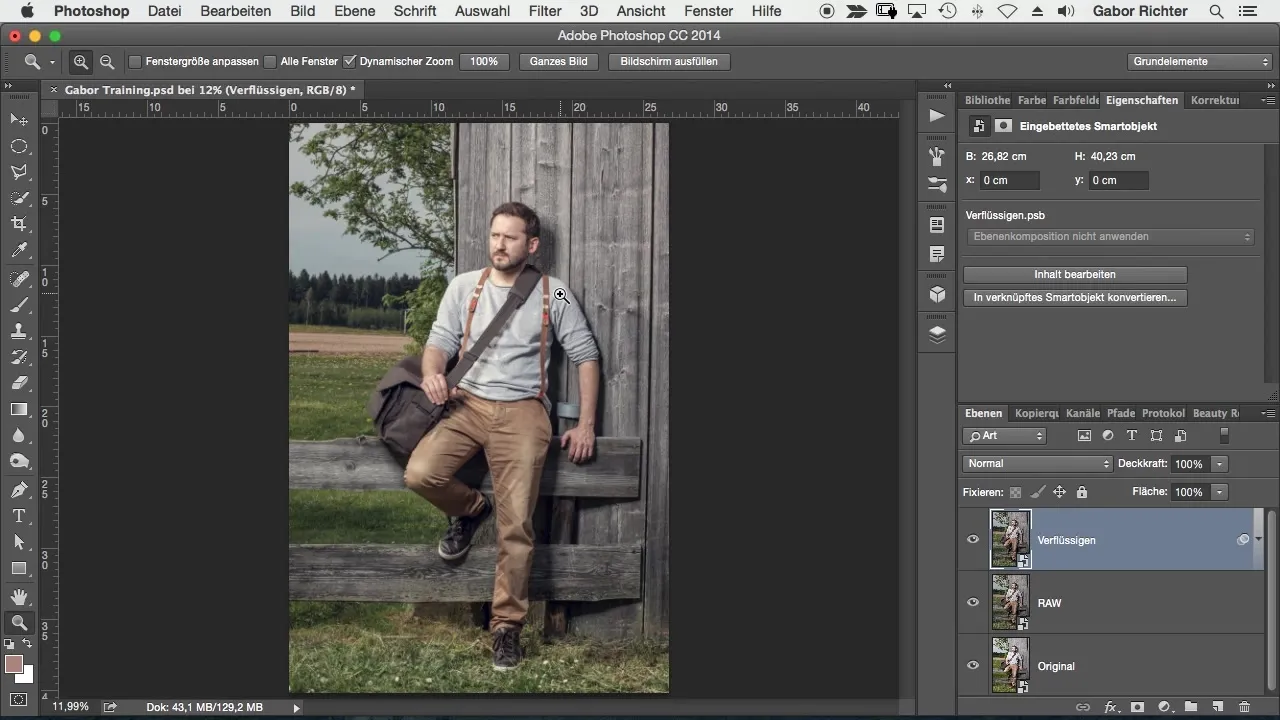Open the Grundelemente workspace dropdown
Viewport: 1280px width, 720px height.
(1200, 62)
